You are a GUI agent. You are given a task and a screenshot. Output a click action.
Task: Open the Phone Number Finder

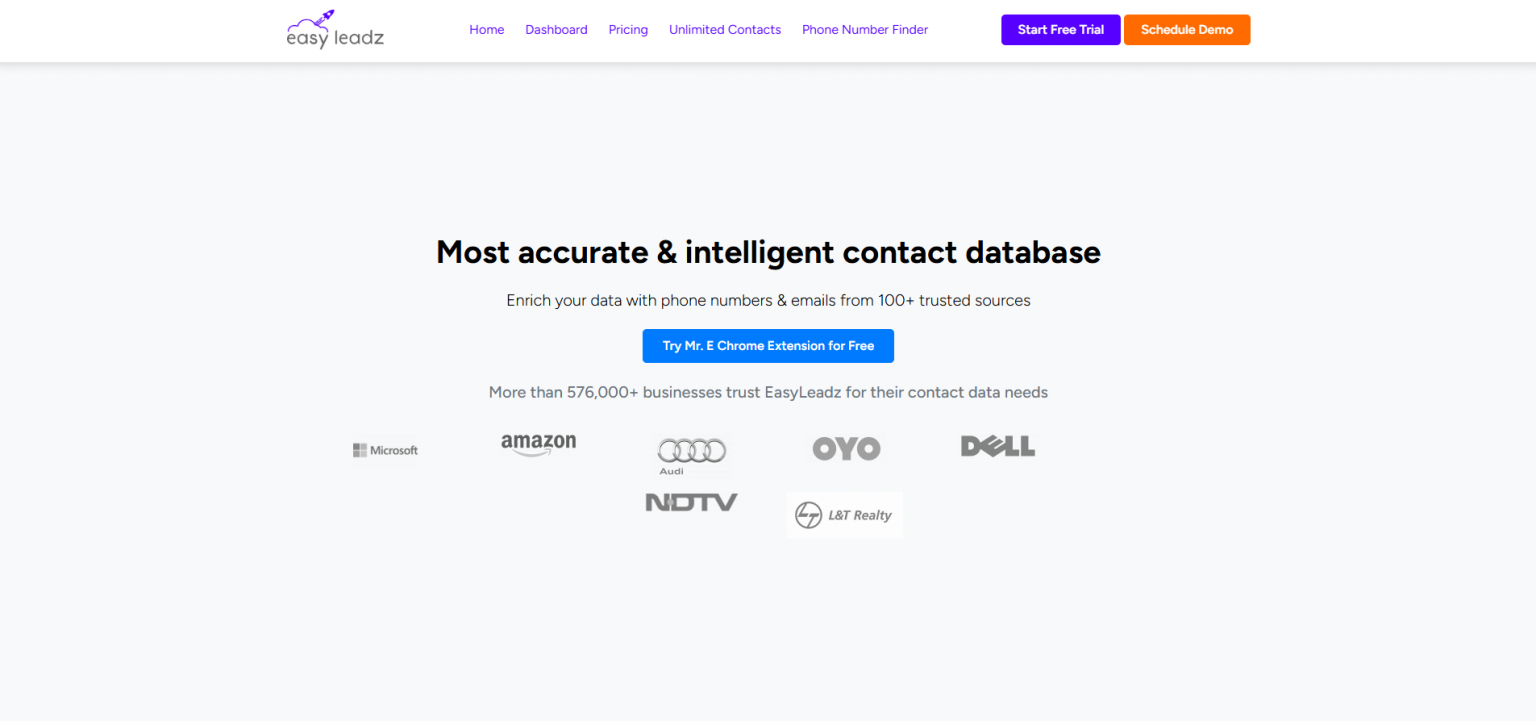pos(864,29)
